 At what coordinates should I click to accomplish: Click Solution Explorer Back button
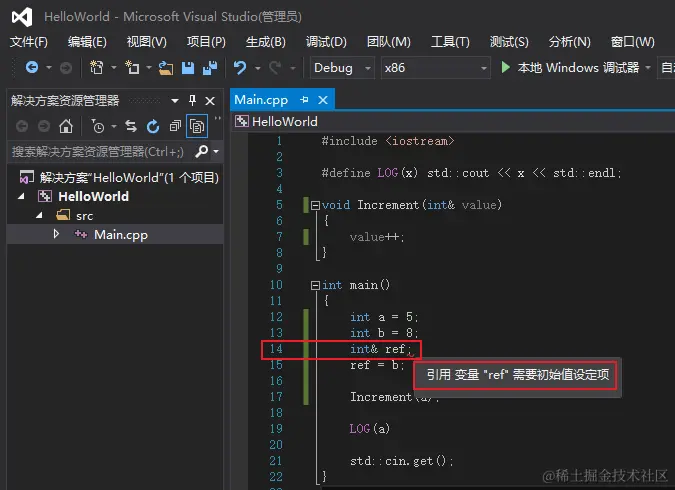(22, 126)
